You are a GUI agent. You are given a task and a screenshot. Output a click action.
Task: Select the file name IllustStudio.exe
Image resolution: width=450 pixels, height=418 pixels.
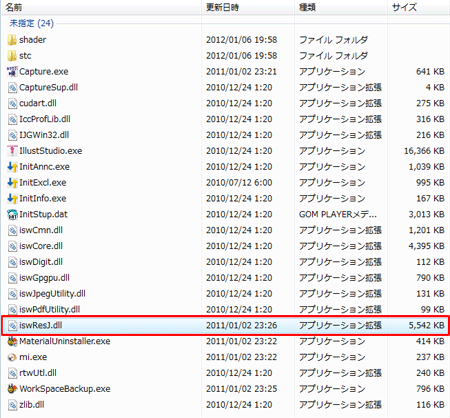pos(51,151)
